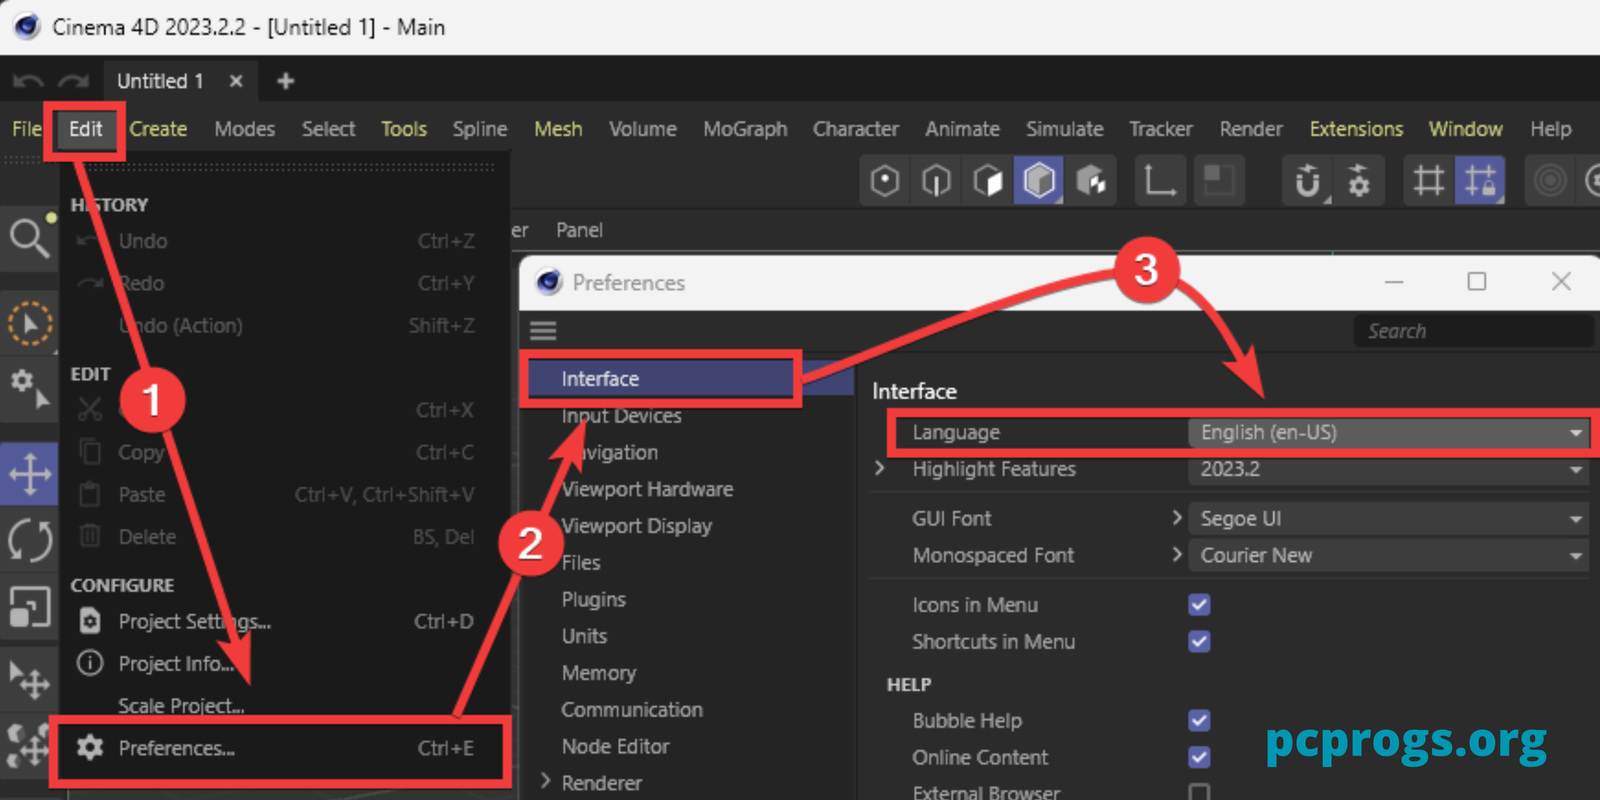Image resolution: width=1600 pixels, height=800 pixels.
Task: Select Viewport Display in Preferences list
Action: (x=636, y=526)
